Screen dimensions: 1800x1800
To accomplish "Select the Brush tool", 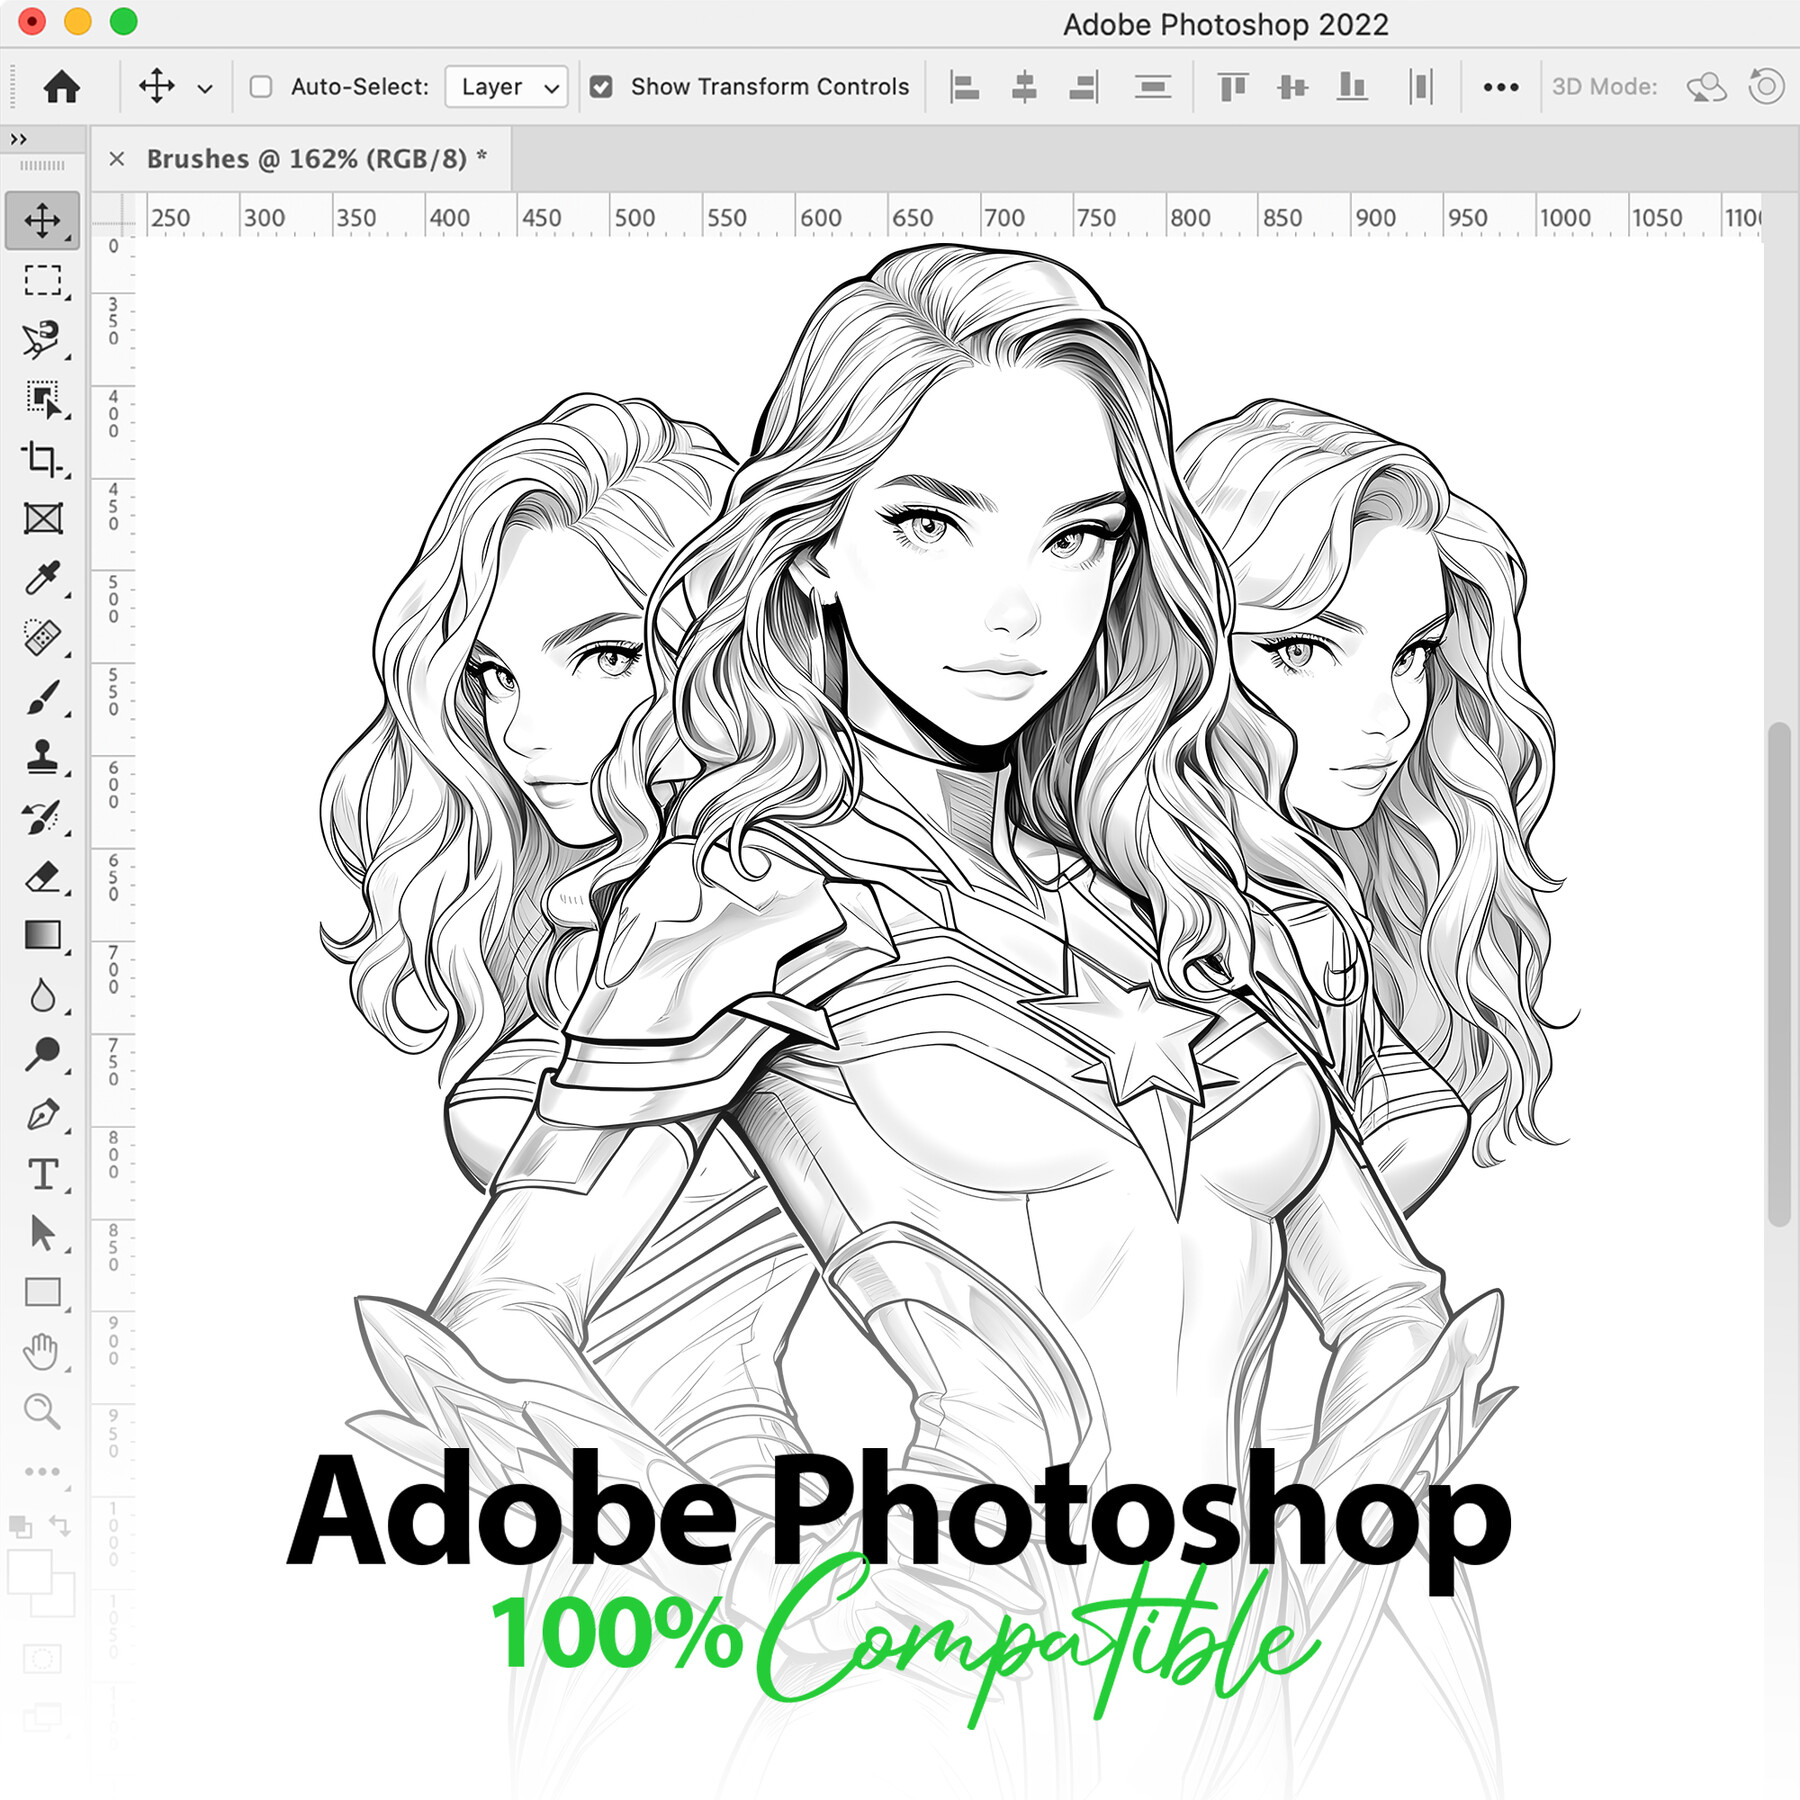I will click(42, 697).
